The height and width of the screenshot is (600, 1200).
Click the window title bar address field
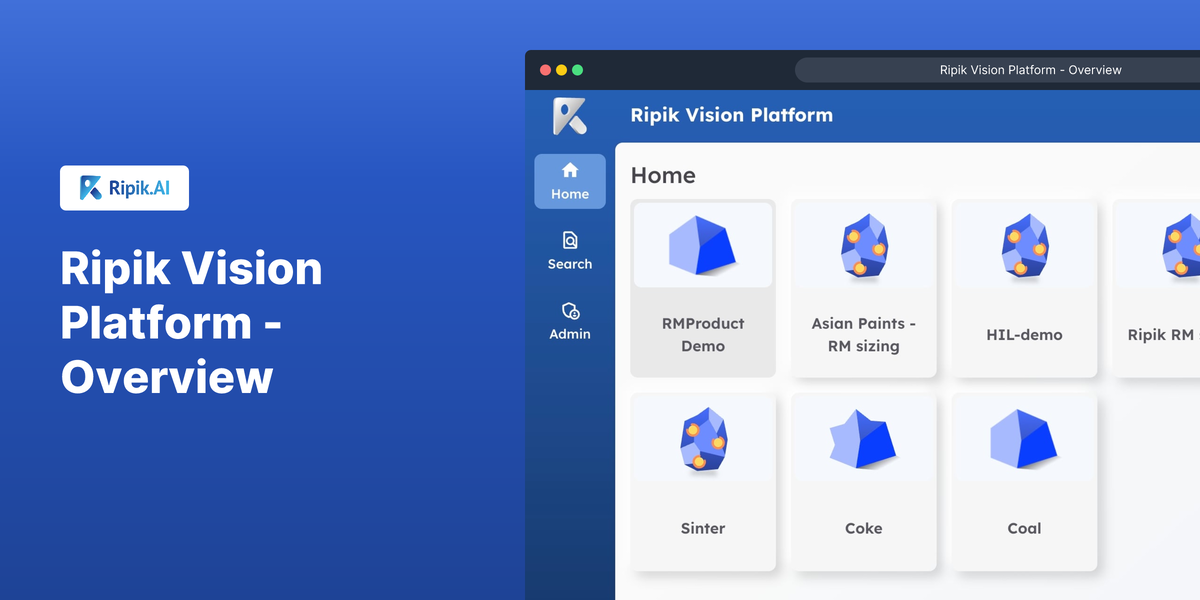tap(998, 70)
